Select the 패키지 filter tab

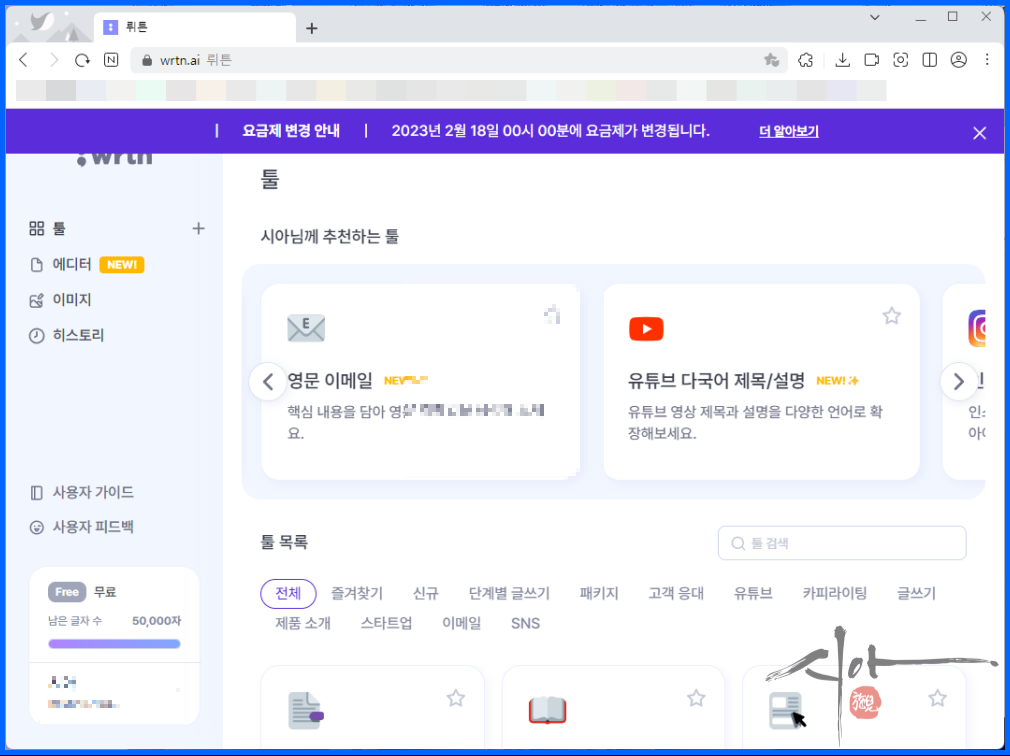[x=599, y=593]
